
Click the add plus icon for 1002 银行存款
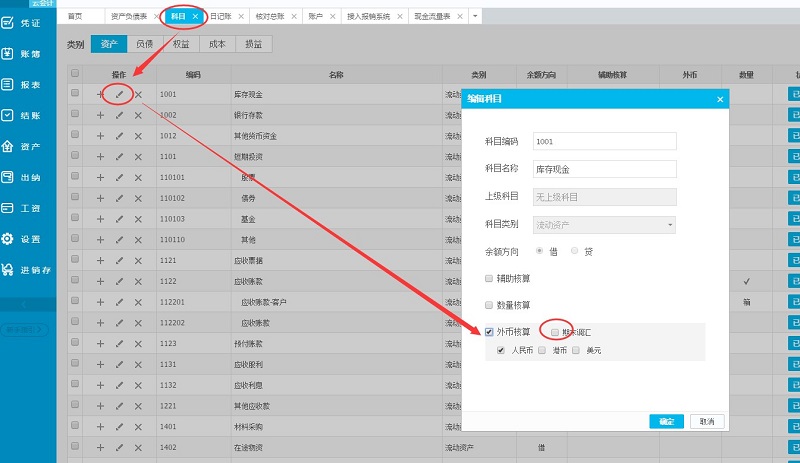(x=100, y=115)
